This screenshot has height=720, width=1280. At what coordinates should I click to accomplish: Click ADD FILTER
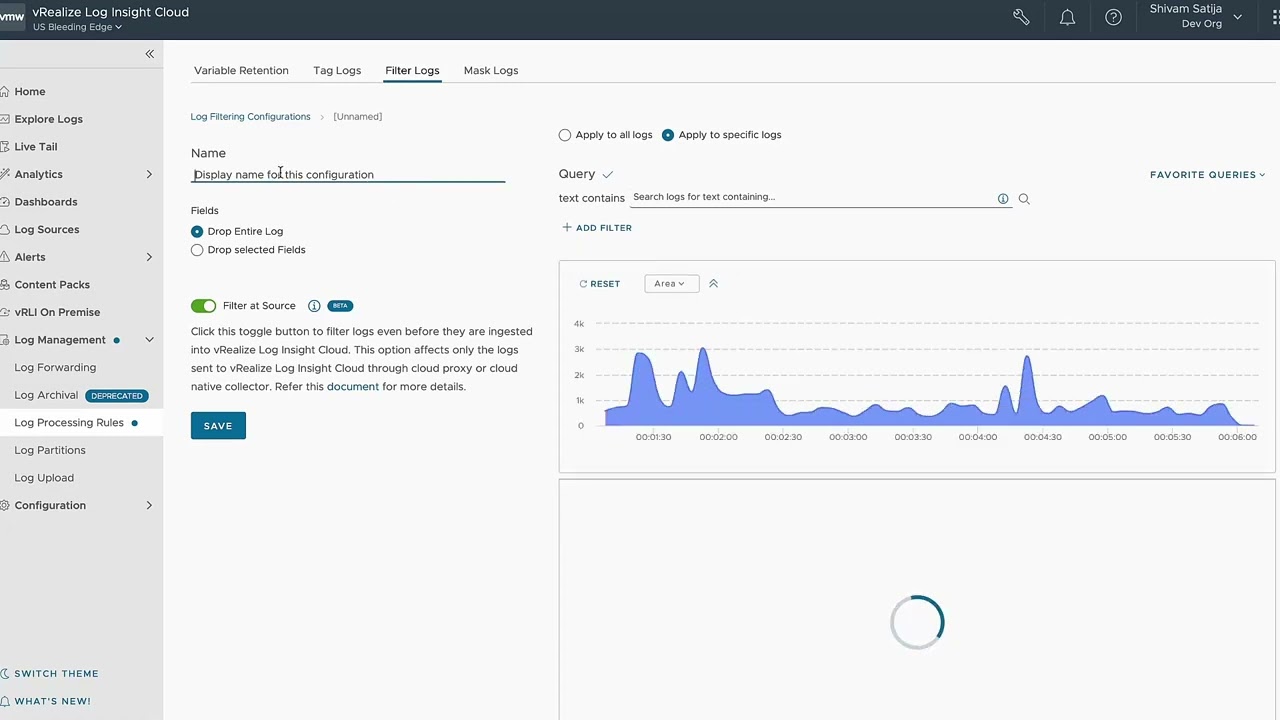click(597, 228)
